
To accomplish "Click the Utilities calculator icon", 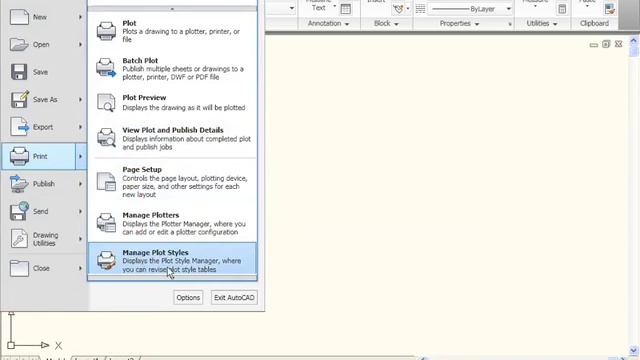I will (562, 9).
